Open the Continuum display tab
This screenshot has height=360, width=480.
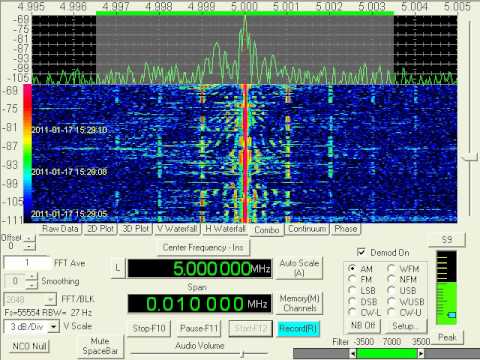click(x=307, y=229)
